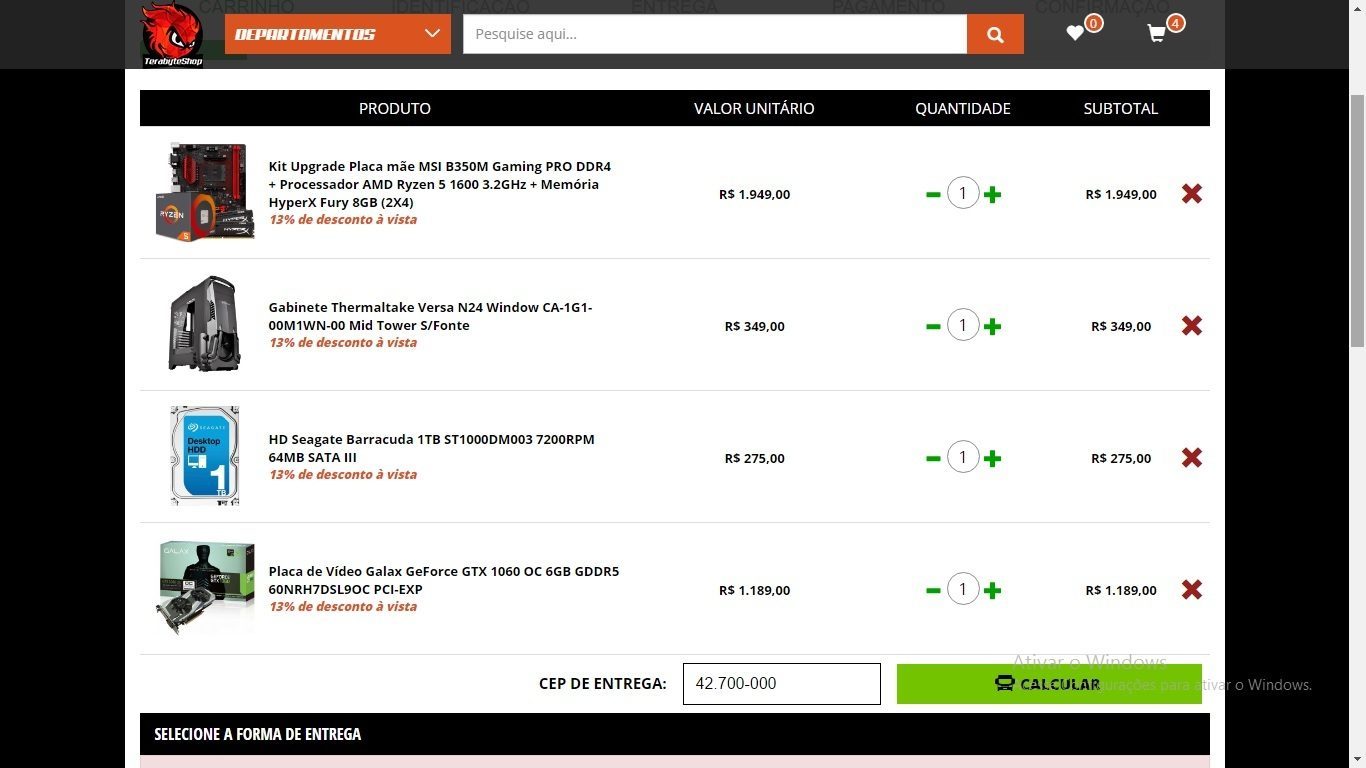
Task: Remove the MSI B350M kit from cart
Action: point(1191,193)
